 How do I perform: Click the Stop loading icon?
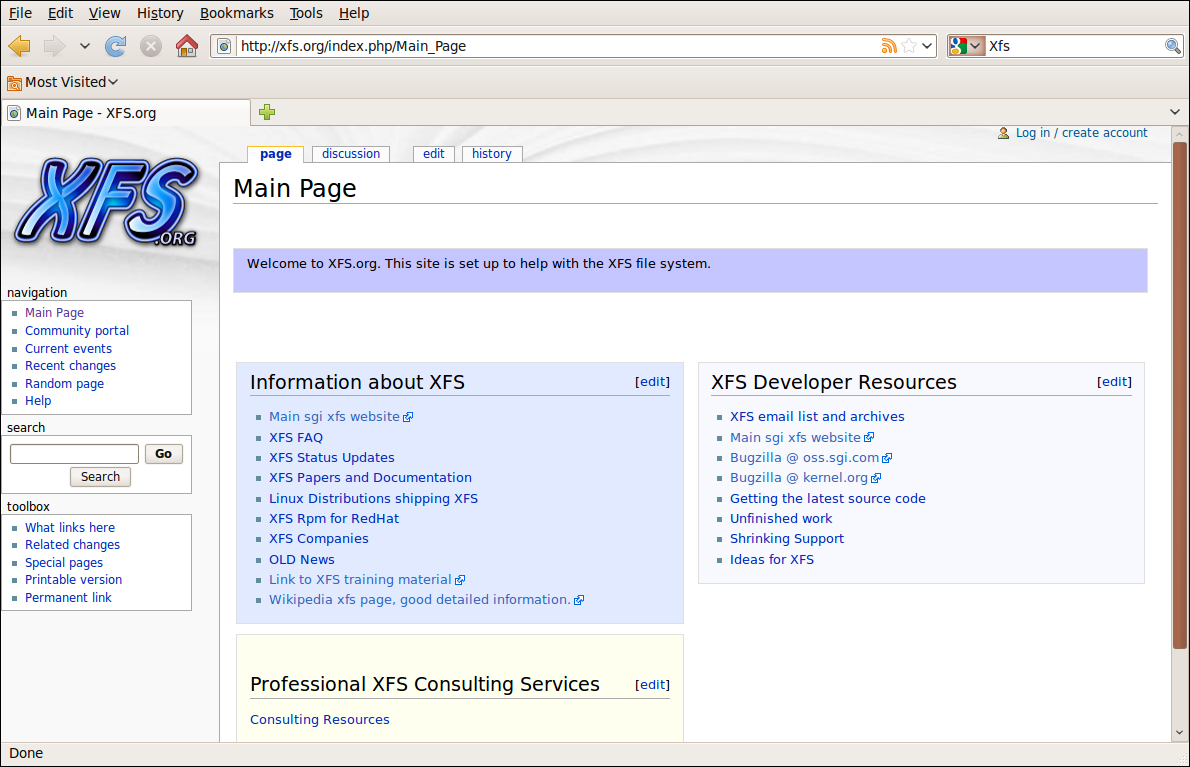pos(151,46)
